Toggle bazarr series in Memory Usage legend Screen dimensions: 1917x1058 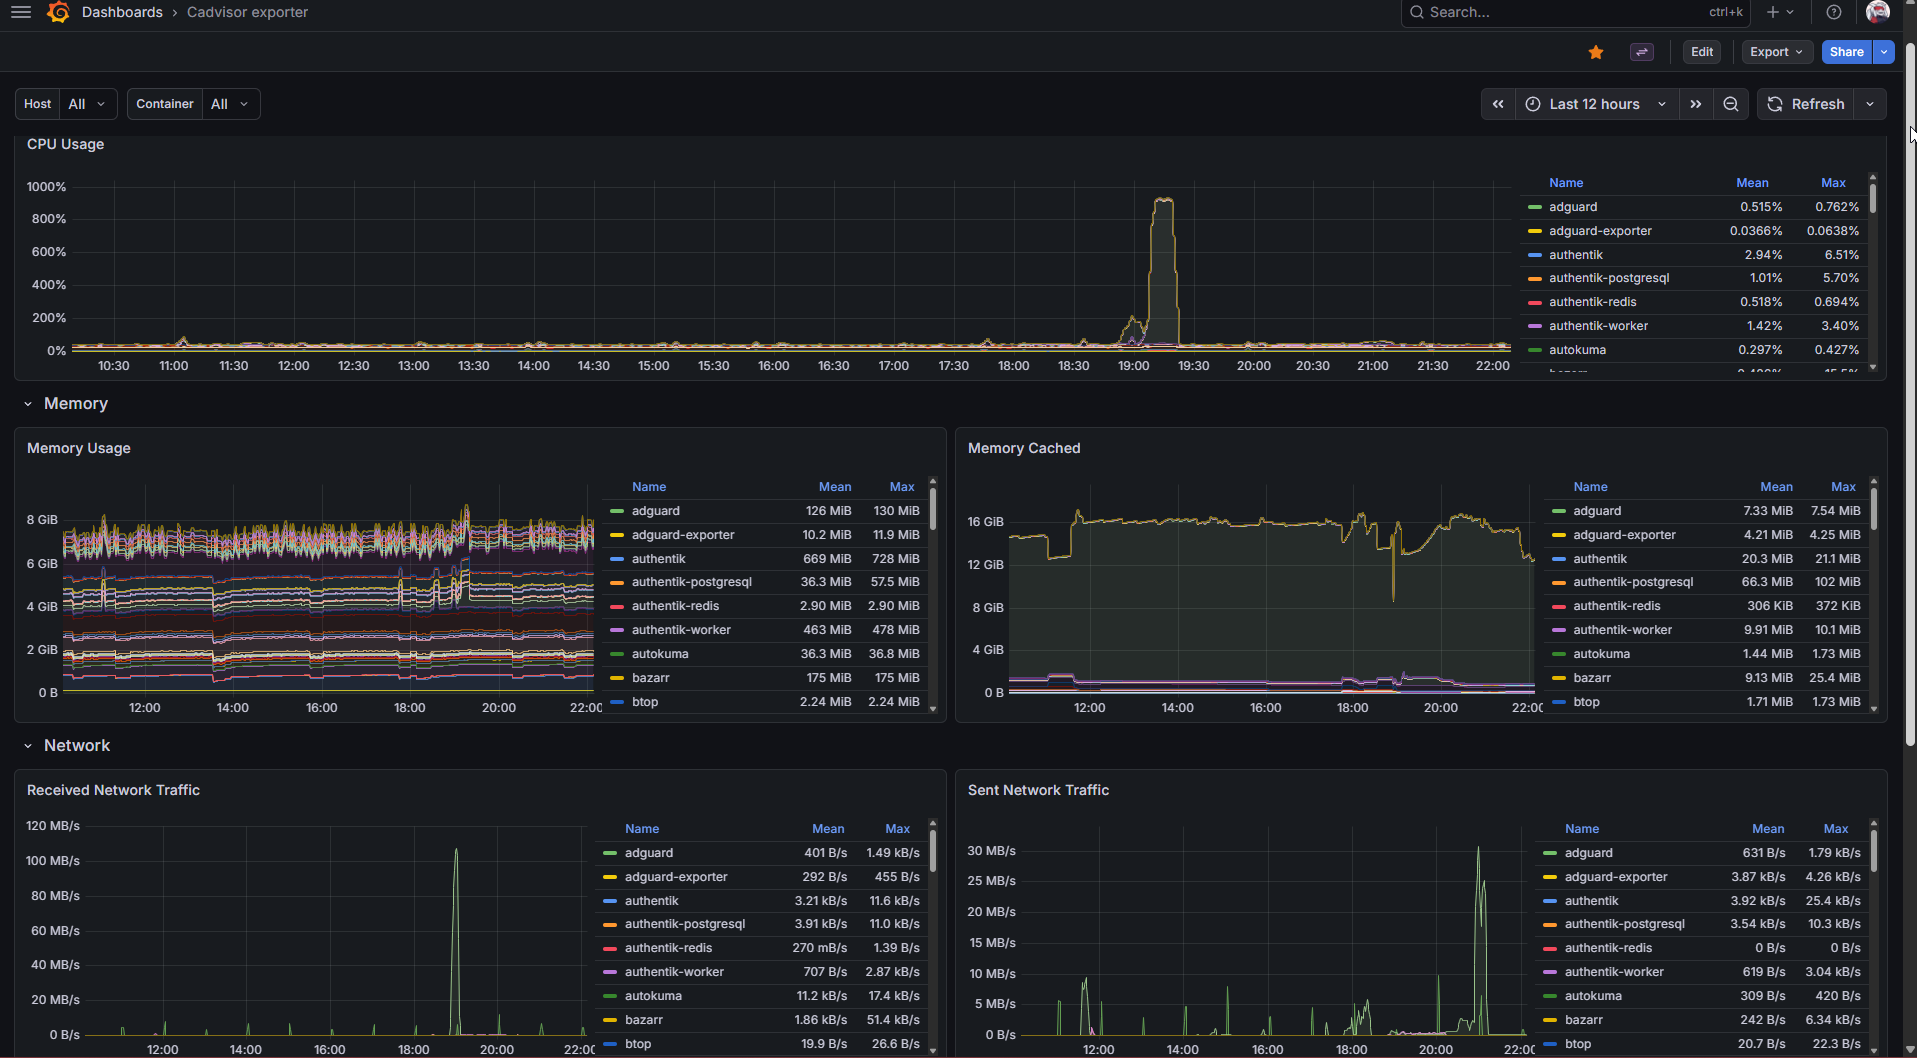click(650, 678)
